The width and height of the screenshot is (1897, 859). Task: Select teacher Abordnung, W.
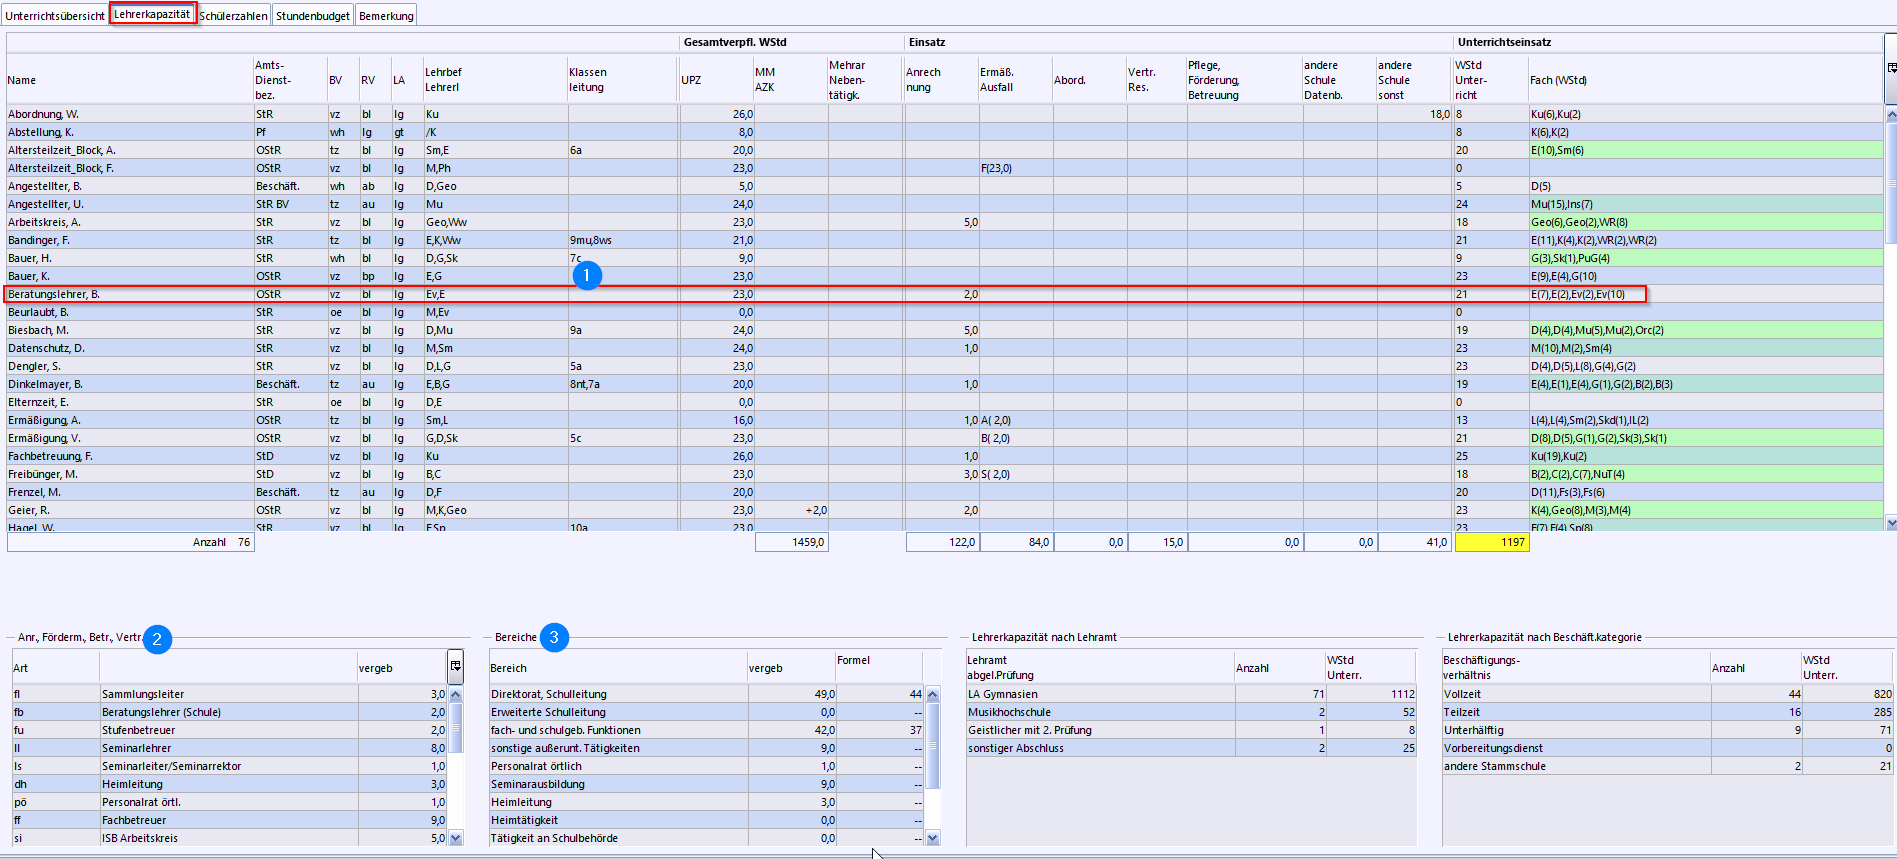[x=945, y=114]
